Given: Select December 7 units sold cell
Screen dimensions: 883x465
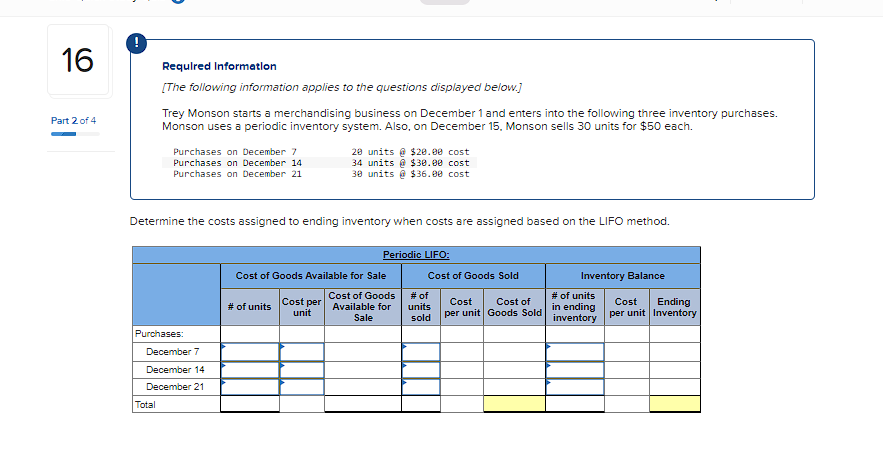Looking at the screenshot, I should point(421,352).
